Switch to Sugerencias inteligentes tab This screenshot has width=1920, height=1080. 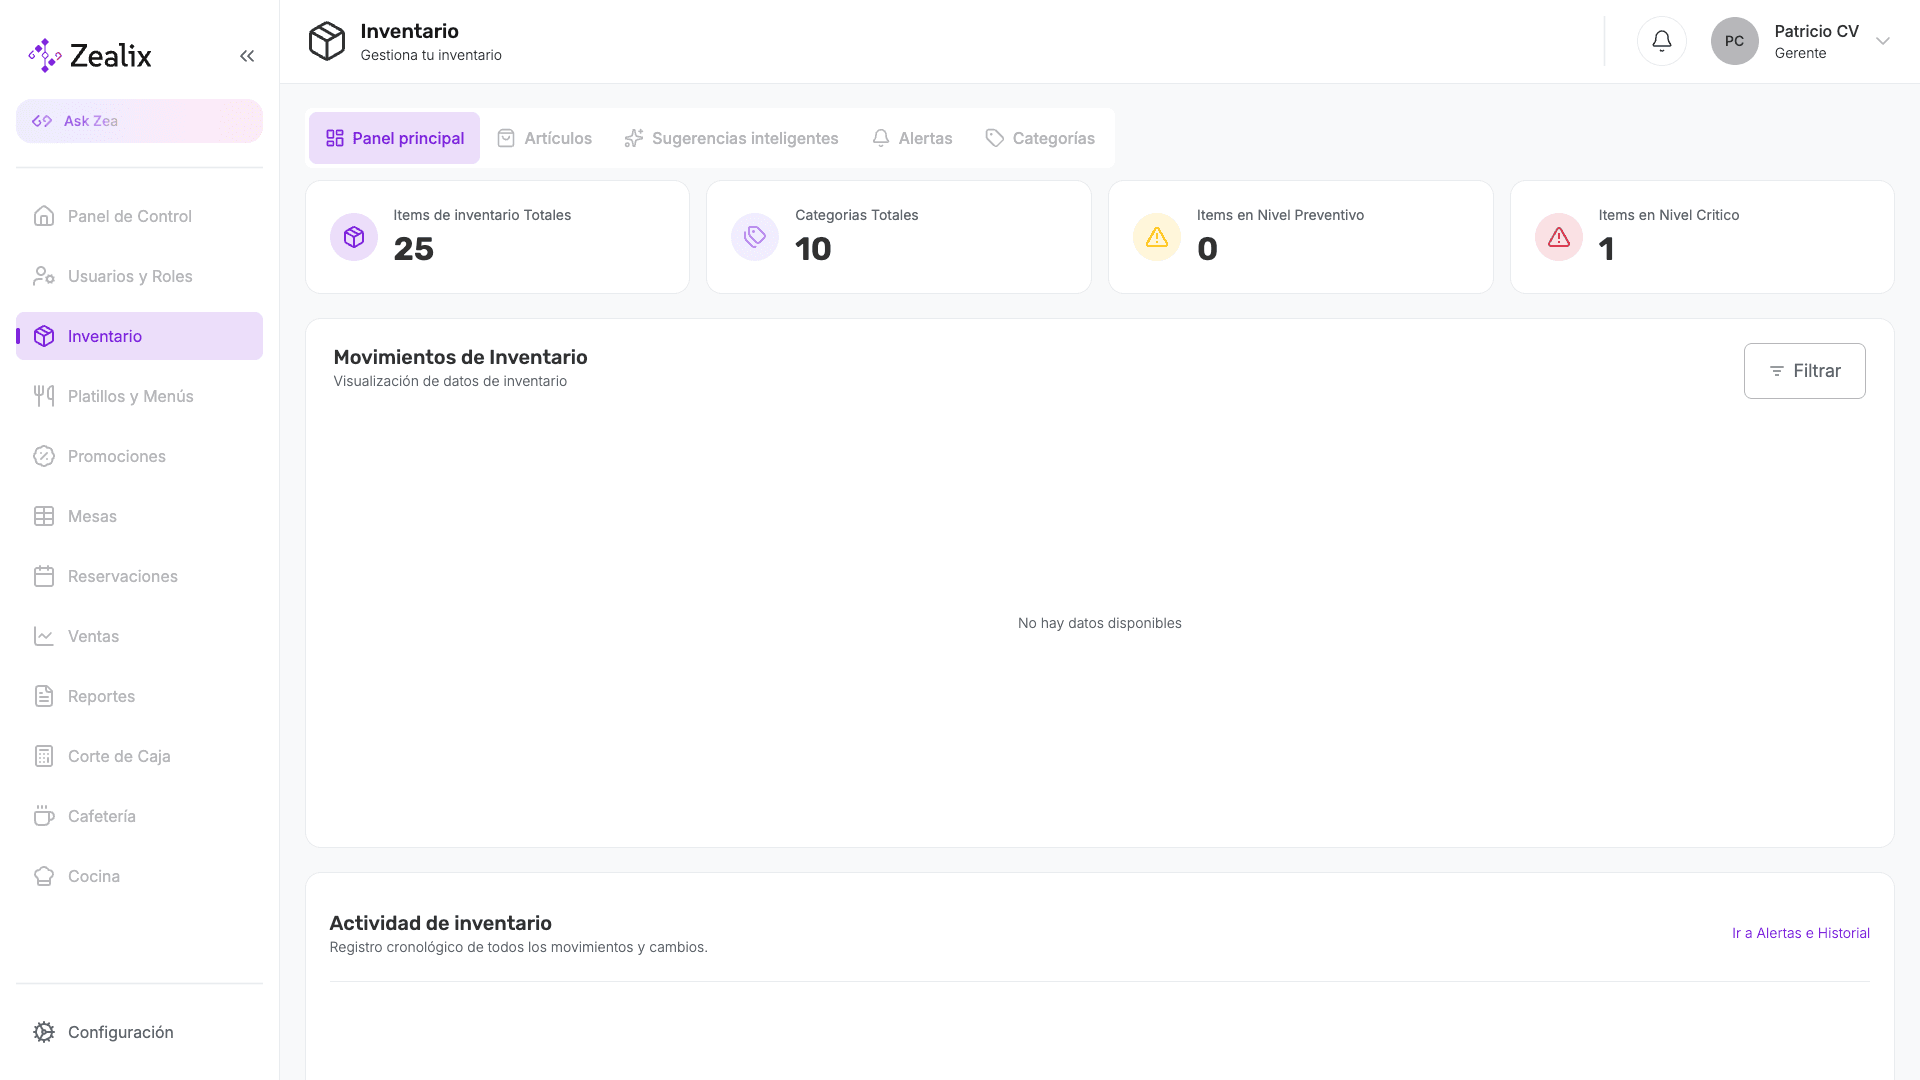731,138
